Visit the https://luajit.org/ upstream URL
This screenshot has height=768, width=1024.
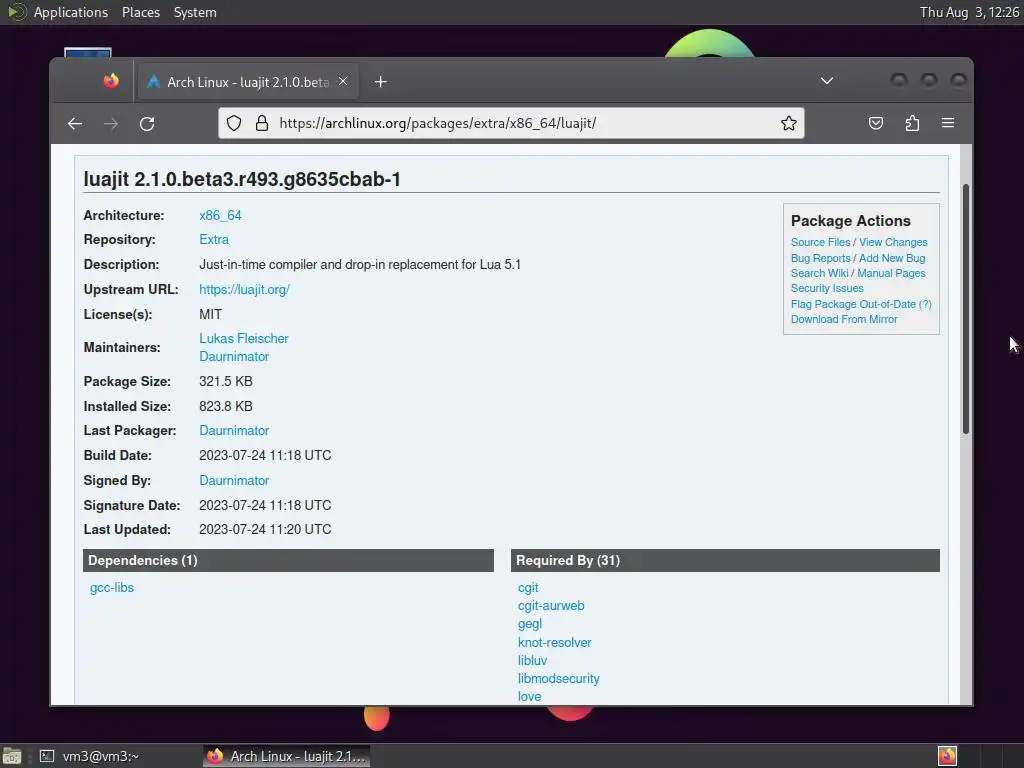[x=244, y=289]
